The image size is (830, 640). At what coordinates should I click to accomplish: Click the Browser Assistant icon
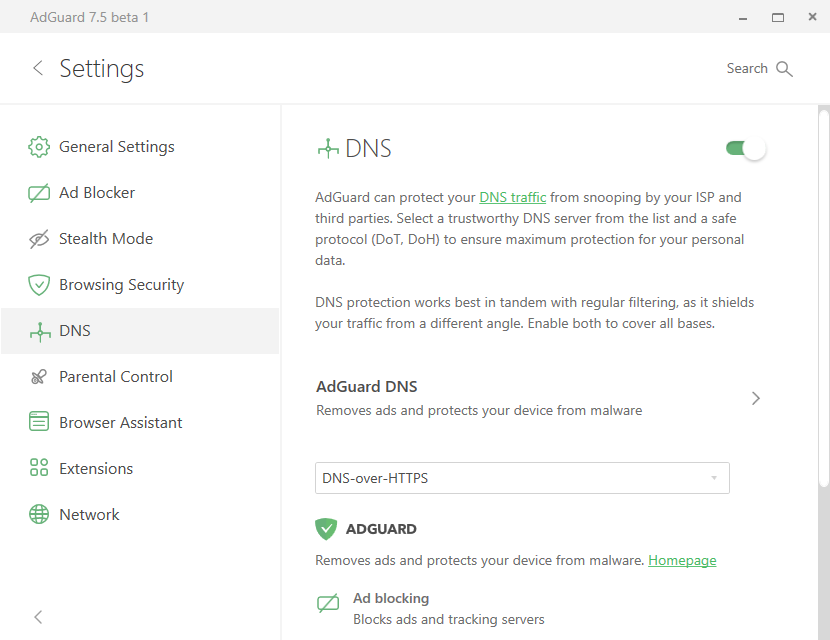click(39, 423)
